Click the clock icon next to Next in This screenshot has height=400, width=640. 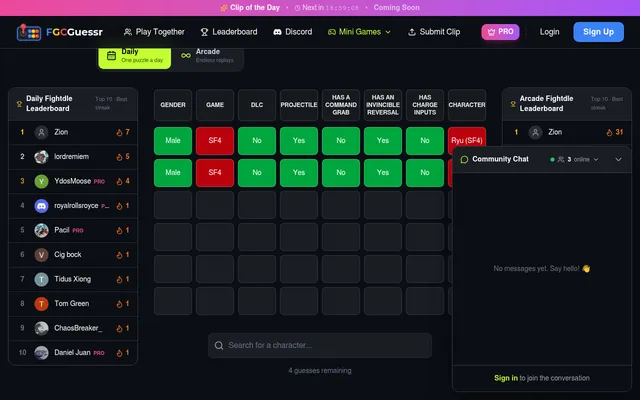tap(297, 8)
